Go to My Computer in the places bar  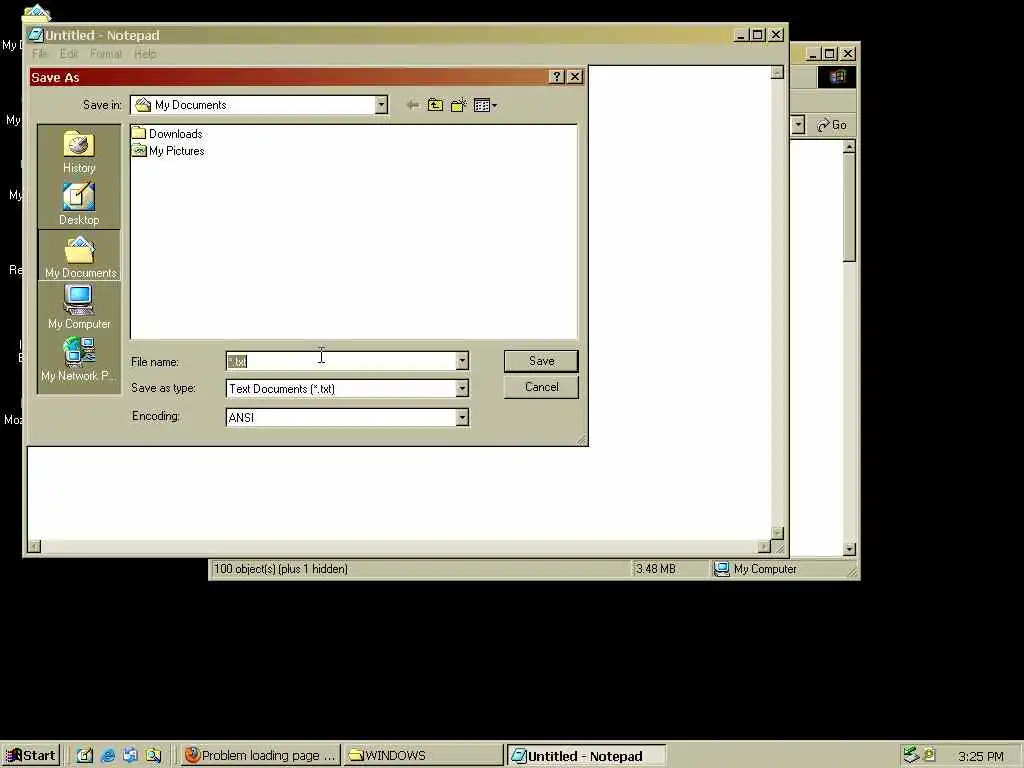[79, 307]
